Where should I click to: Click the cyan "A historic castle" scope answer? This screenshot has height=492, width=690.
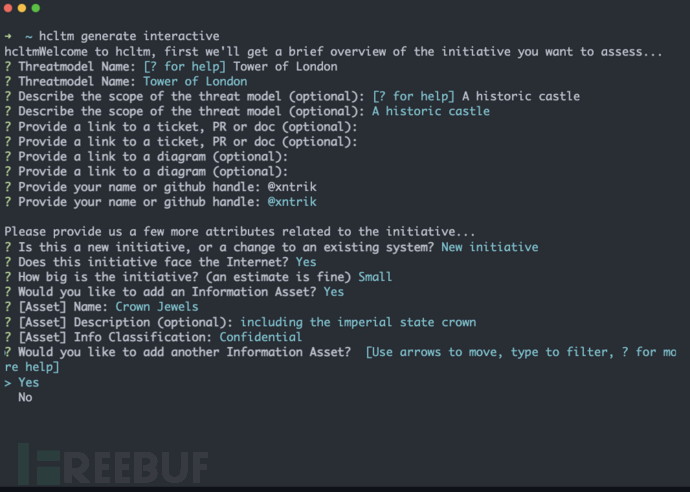(431, 111)
